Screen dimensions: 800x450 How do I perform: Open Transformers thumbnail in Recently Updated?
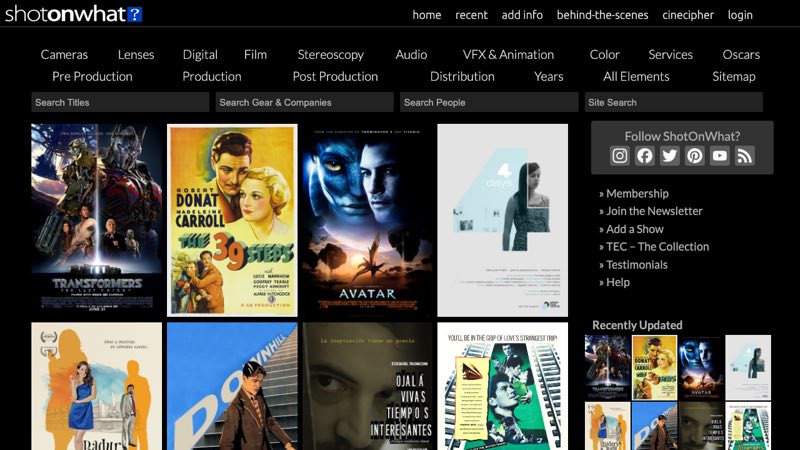coord(607,367)
